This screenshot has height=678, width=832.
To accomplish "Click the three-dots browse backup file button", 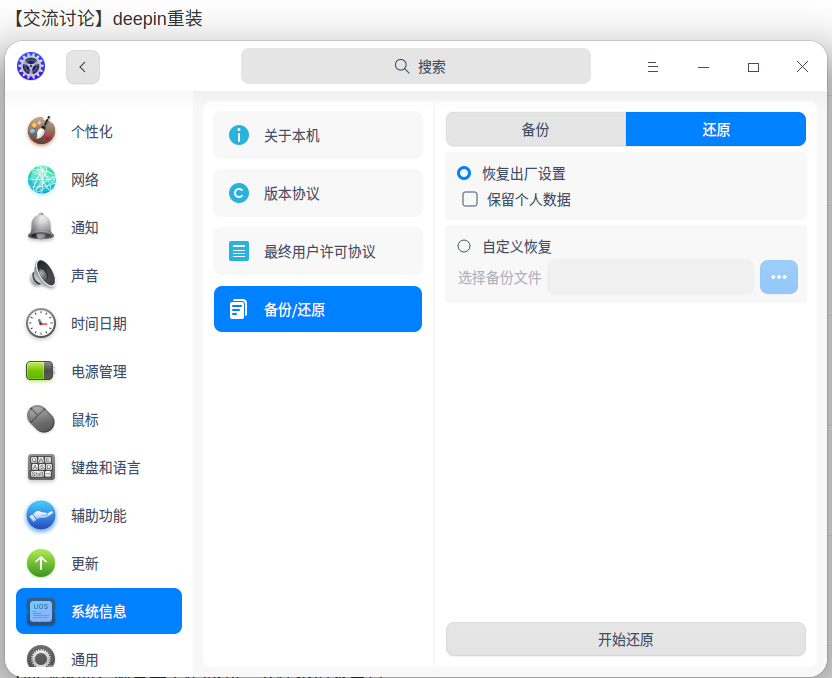I will coord(779,277).
